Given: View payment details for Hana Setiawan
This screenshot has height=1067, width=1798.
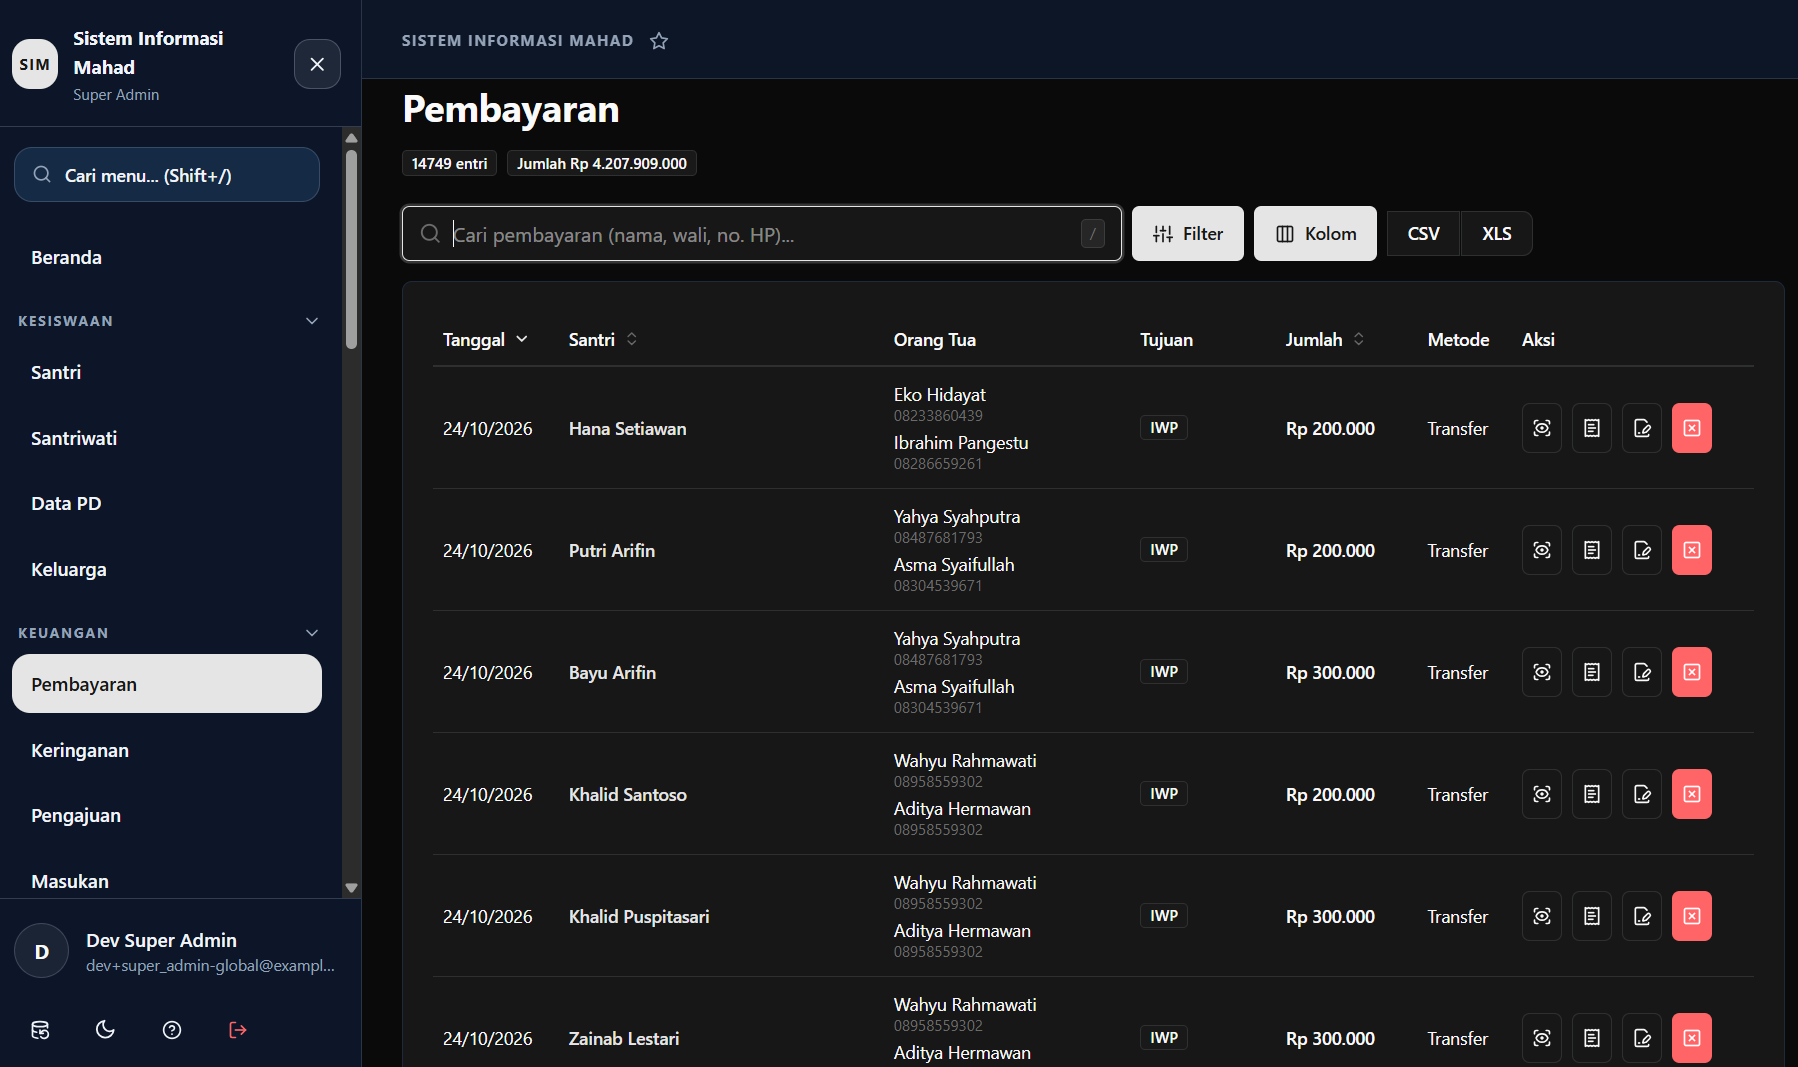Looking at the screenshot, I should pyautogui.click(x=1542, y=428).
